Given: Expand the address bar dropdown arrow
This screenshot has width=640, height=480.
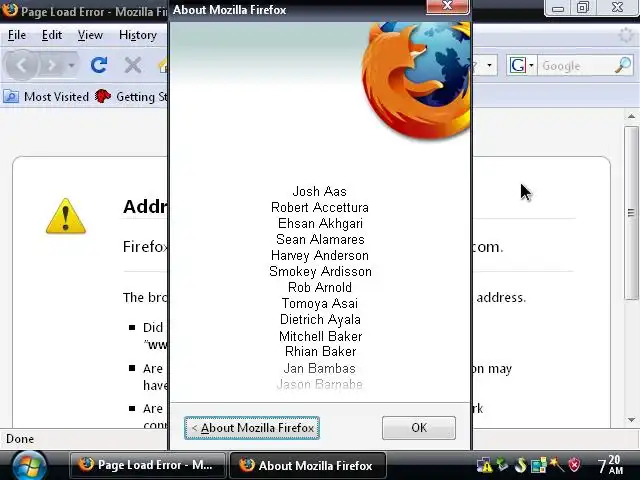Looking at the screenshot, I should coord(489,65).
